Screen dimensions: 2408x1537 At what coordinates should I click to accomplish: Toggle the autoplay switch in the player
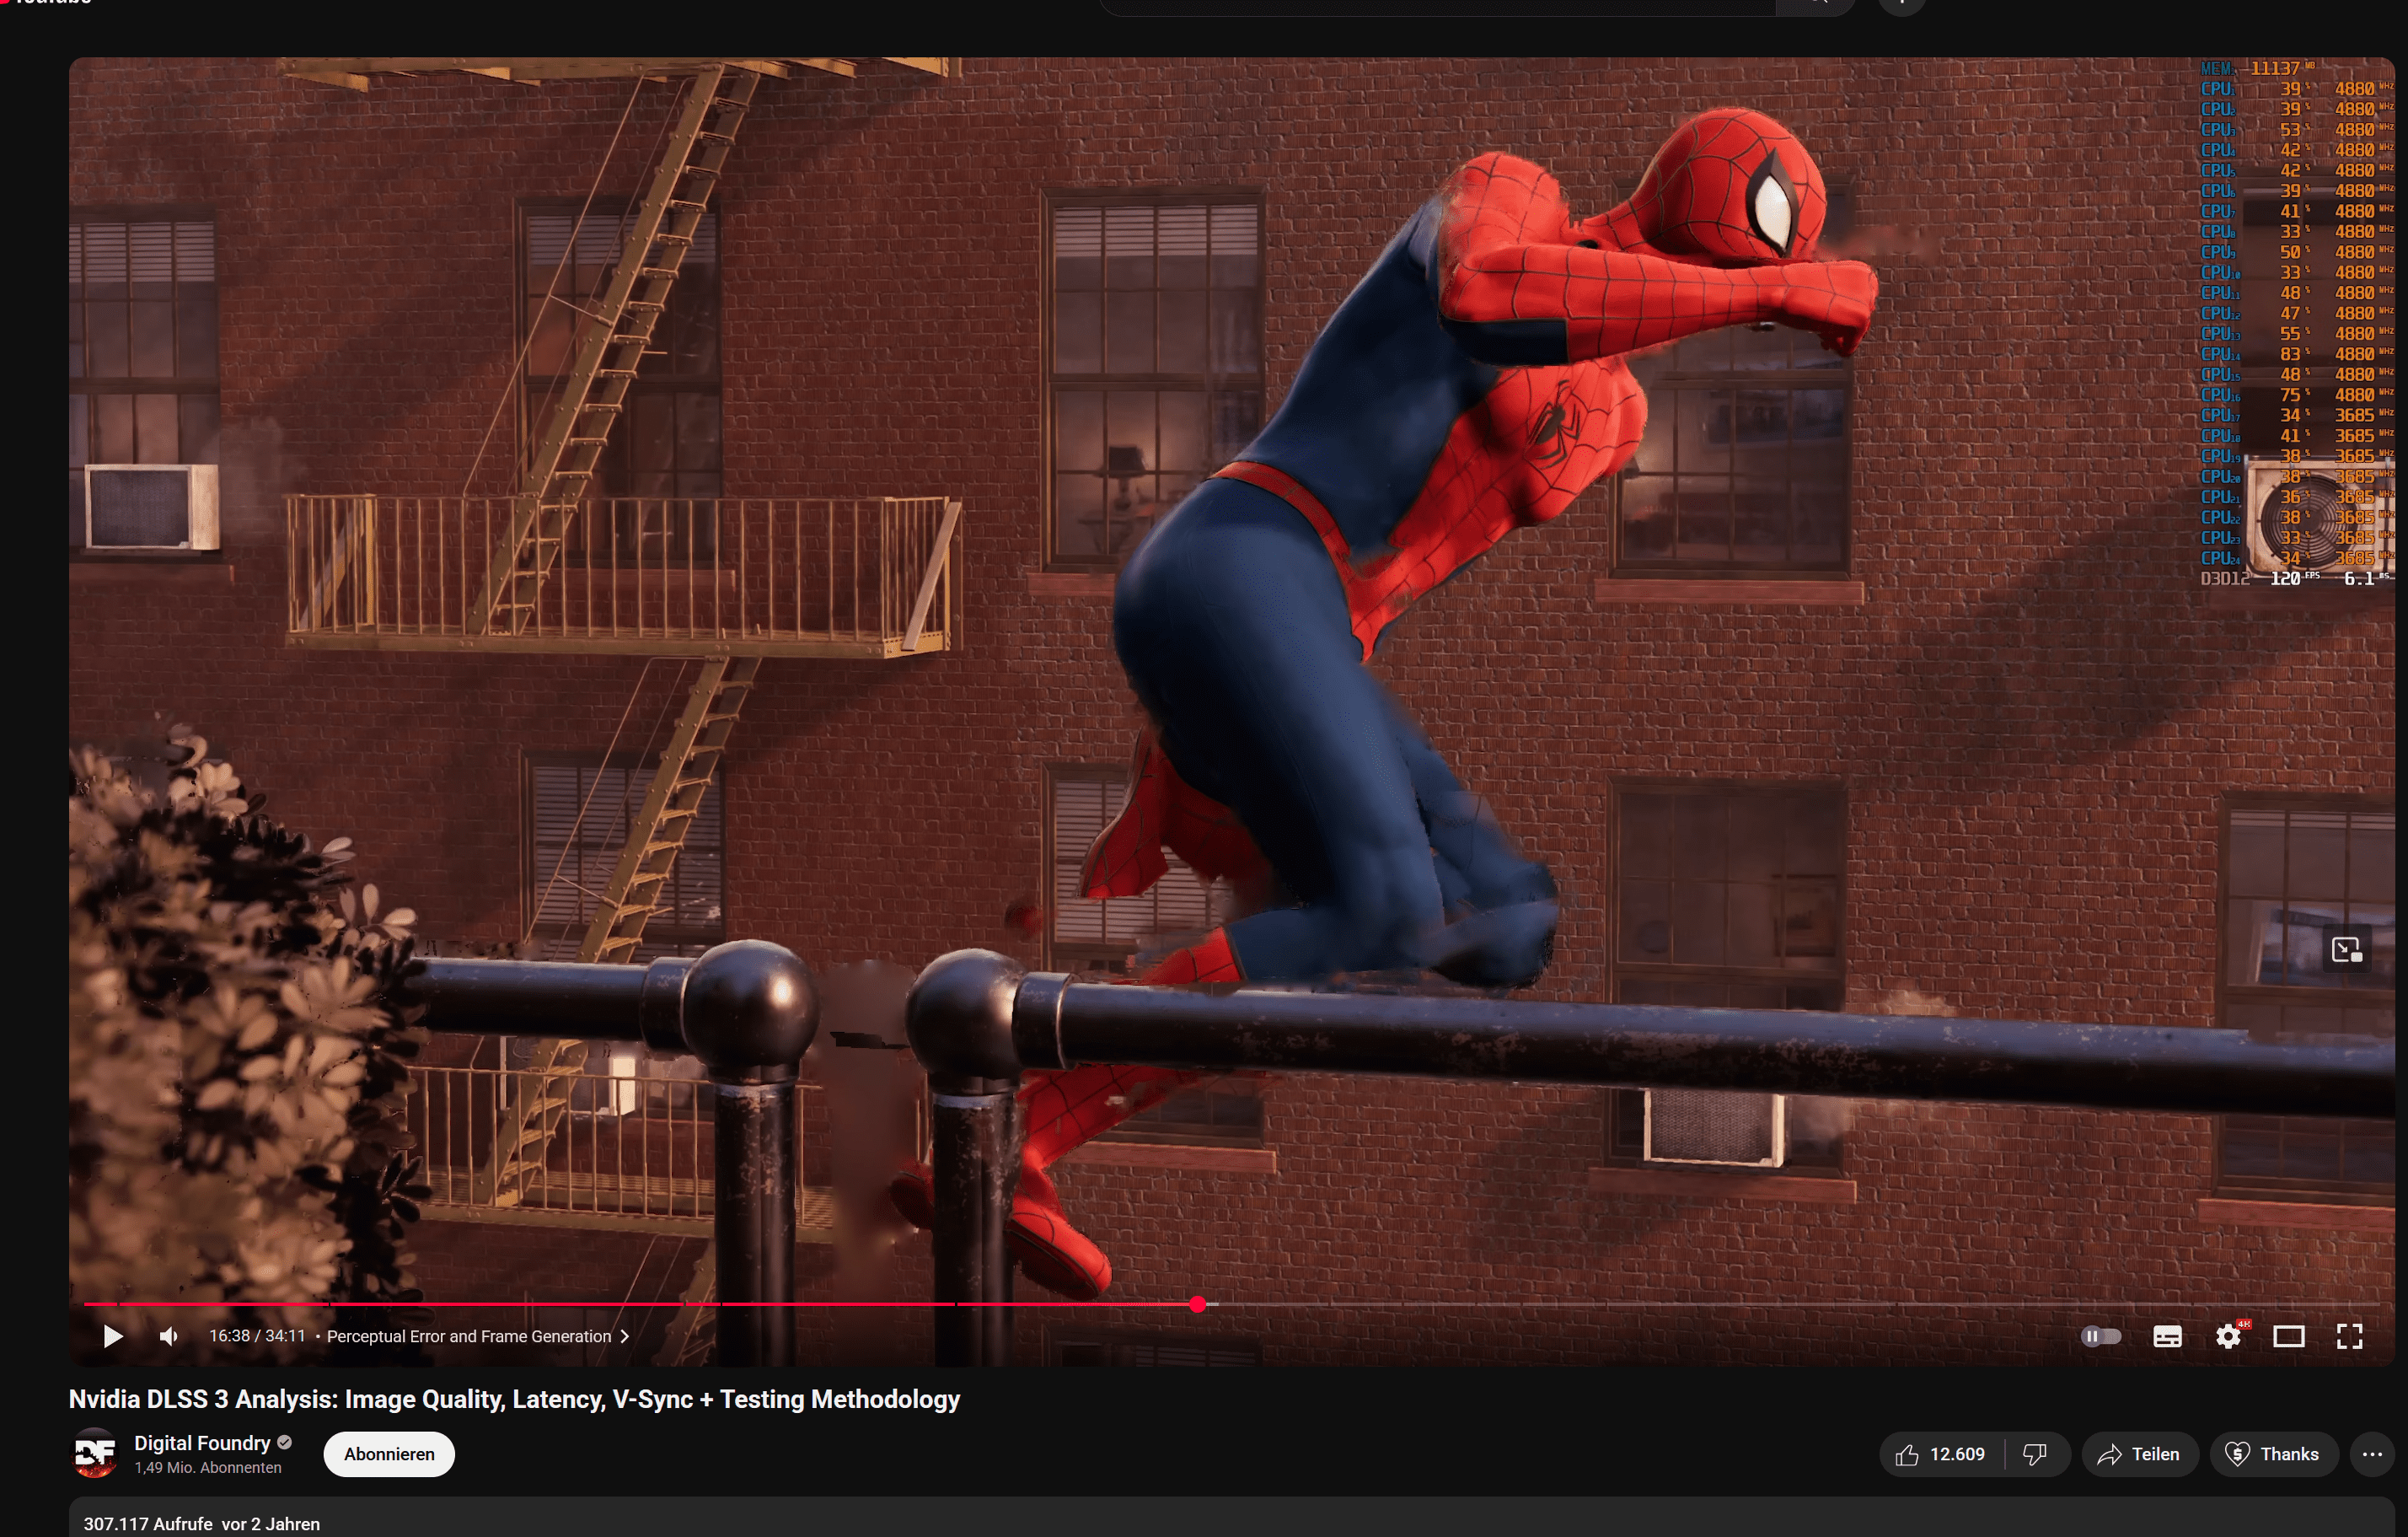pyautogui.click(x=2100, y=1336)
